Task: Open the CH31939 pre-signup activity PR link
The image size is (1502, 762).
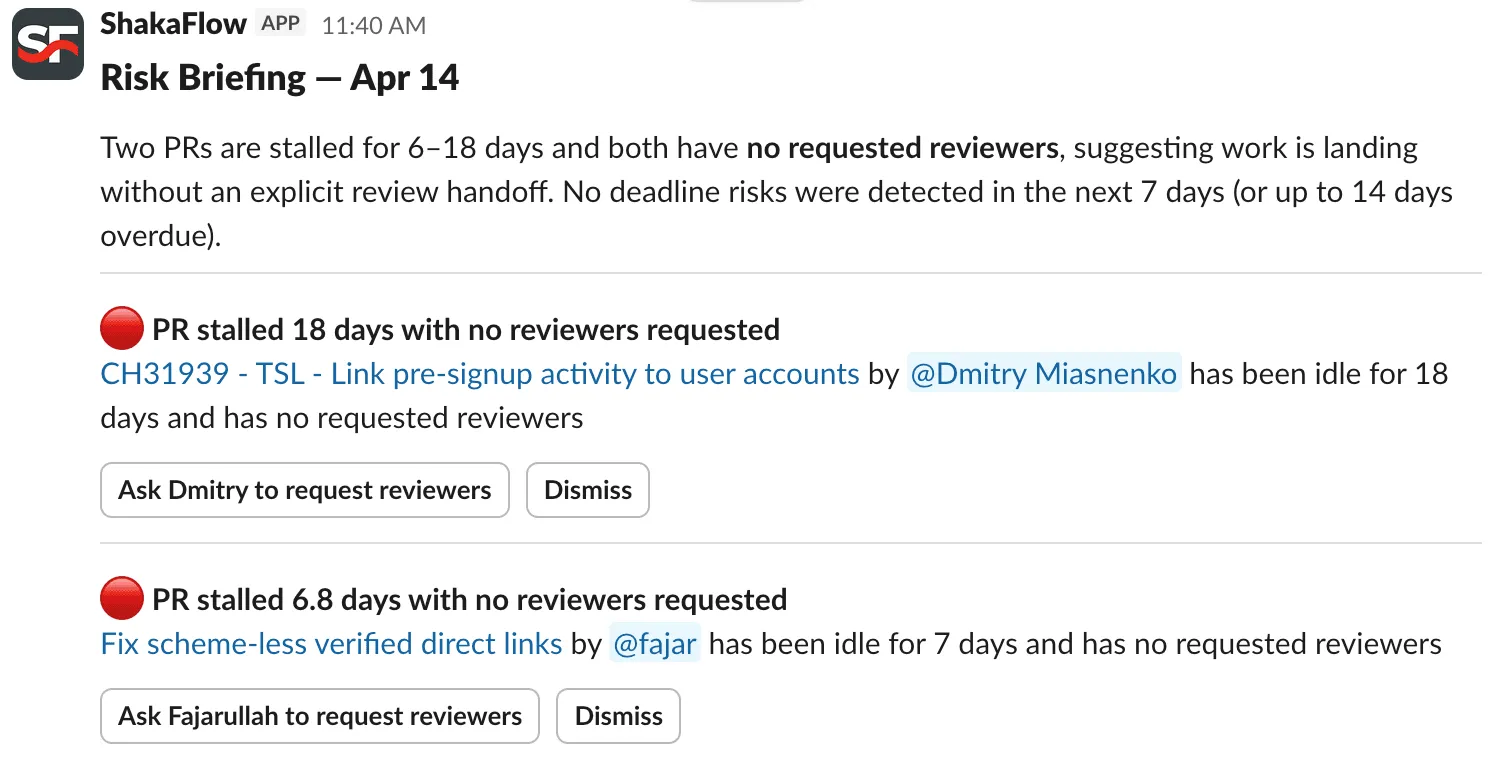Action: click(x=478, y=373)
